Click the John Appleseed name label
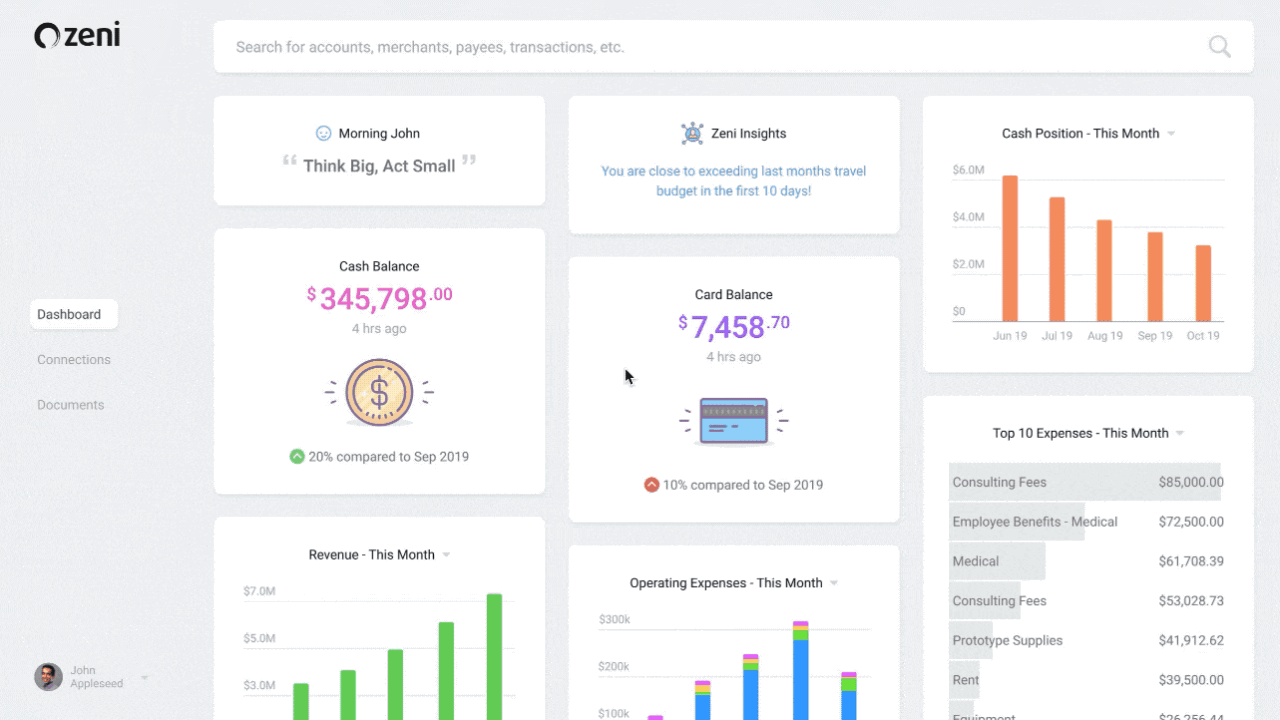Screen dimensions: 1280x720 [97, 677]
